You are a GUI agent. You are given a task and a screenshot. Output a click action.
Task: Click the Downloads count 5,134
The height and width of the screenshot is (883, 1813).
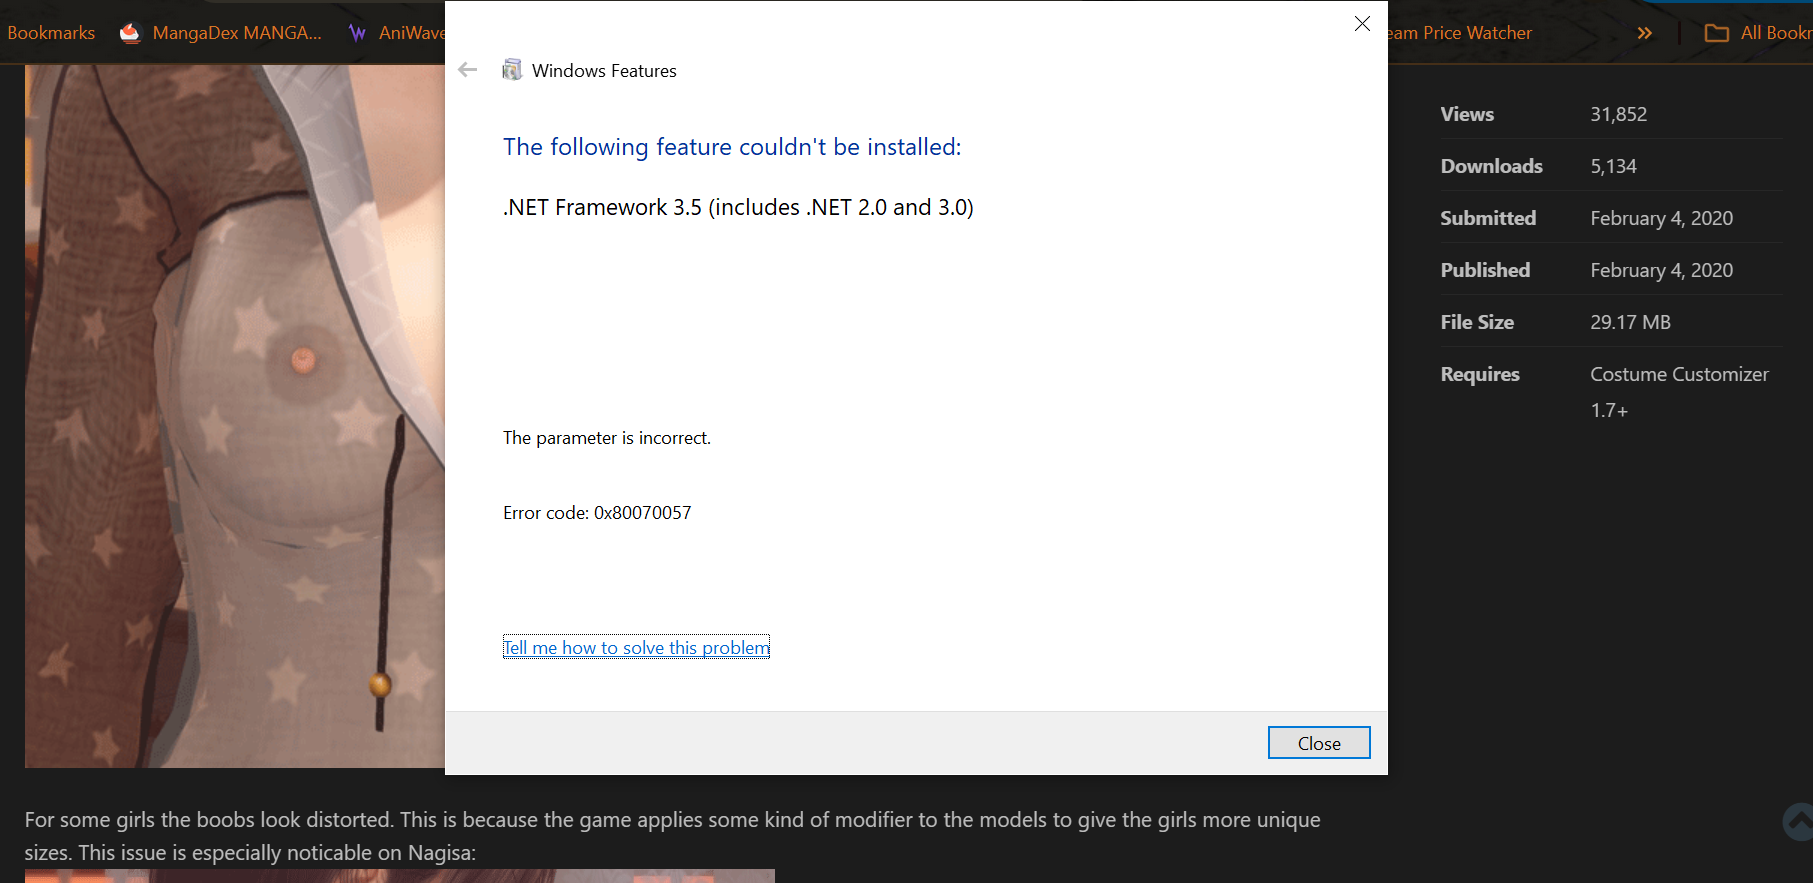[x=1613, y=166]
